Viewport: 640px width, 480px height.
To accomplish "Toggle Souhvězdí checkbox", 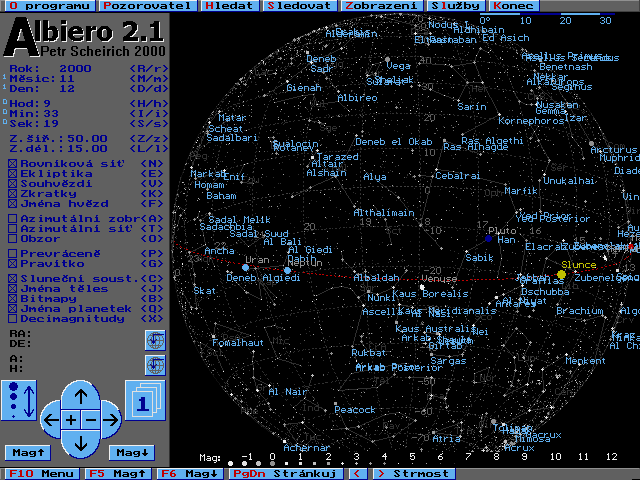I will click(x=13, y=184).
